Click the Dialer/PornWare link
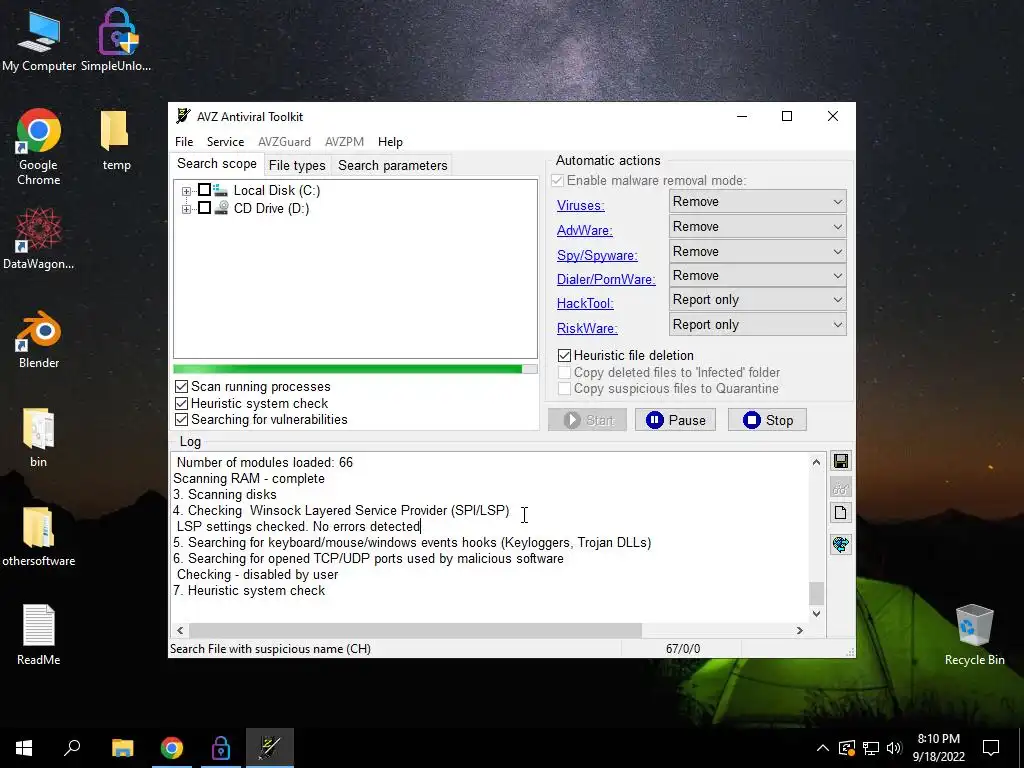Viewport: 1024px width, 768px height. tap(606, 279)
